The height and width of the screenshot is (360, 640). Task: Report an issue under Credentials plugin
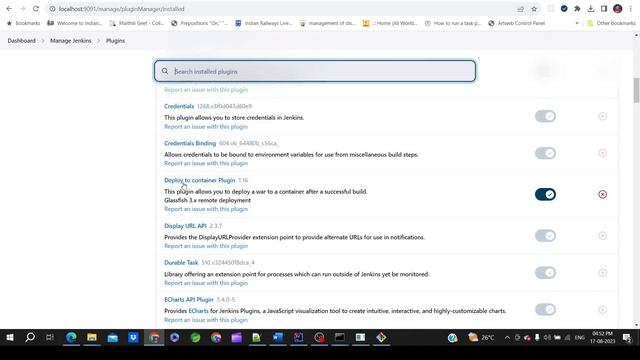pyautogui.click(x=206, y=127)
